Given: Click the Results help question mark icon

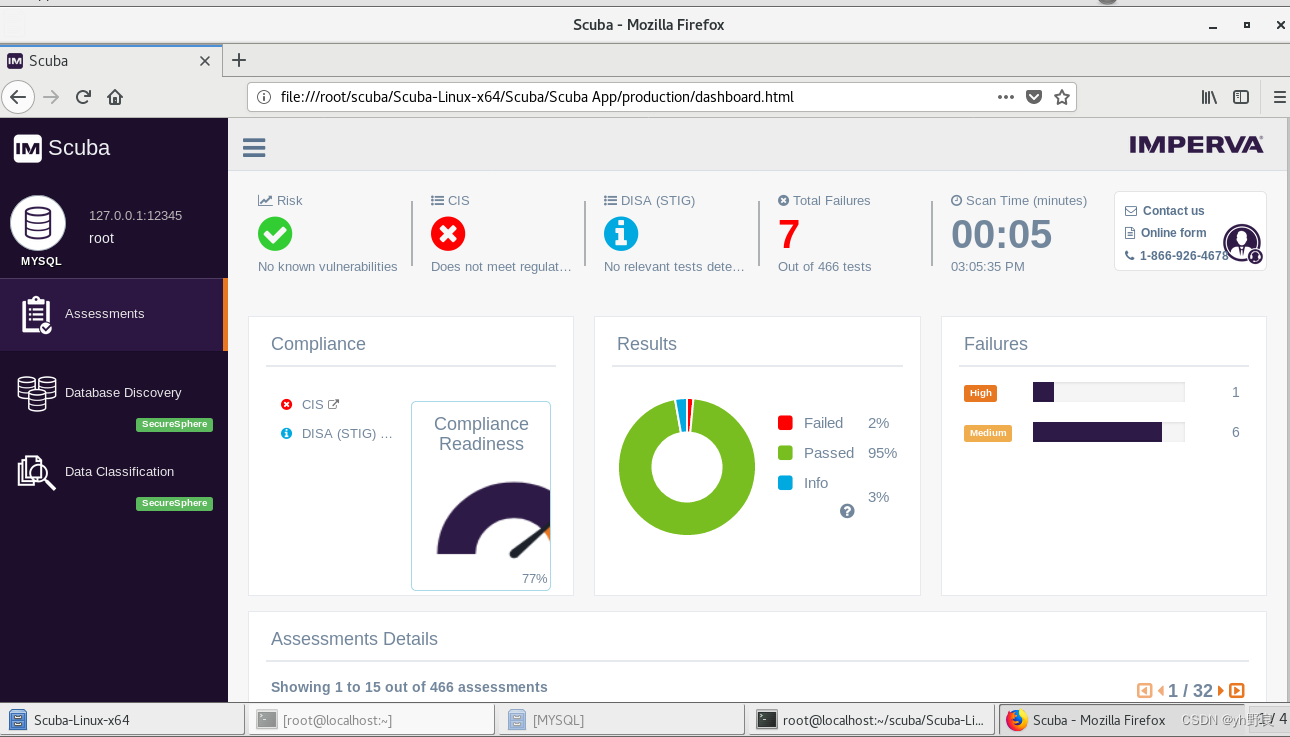Looking at the screenshot, I should click(x=847, y=511).
